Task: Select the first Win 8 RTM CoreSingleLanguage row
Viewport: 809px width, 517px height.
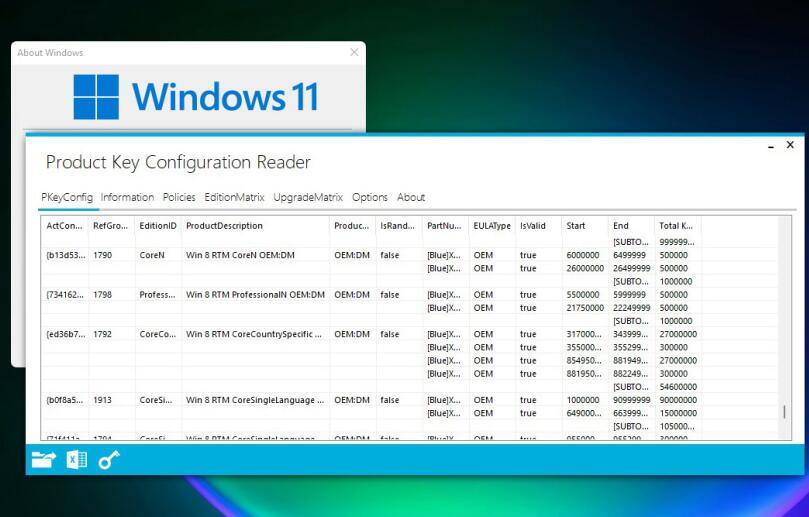Action: (410, 400)
